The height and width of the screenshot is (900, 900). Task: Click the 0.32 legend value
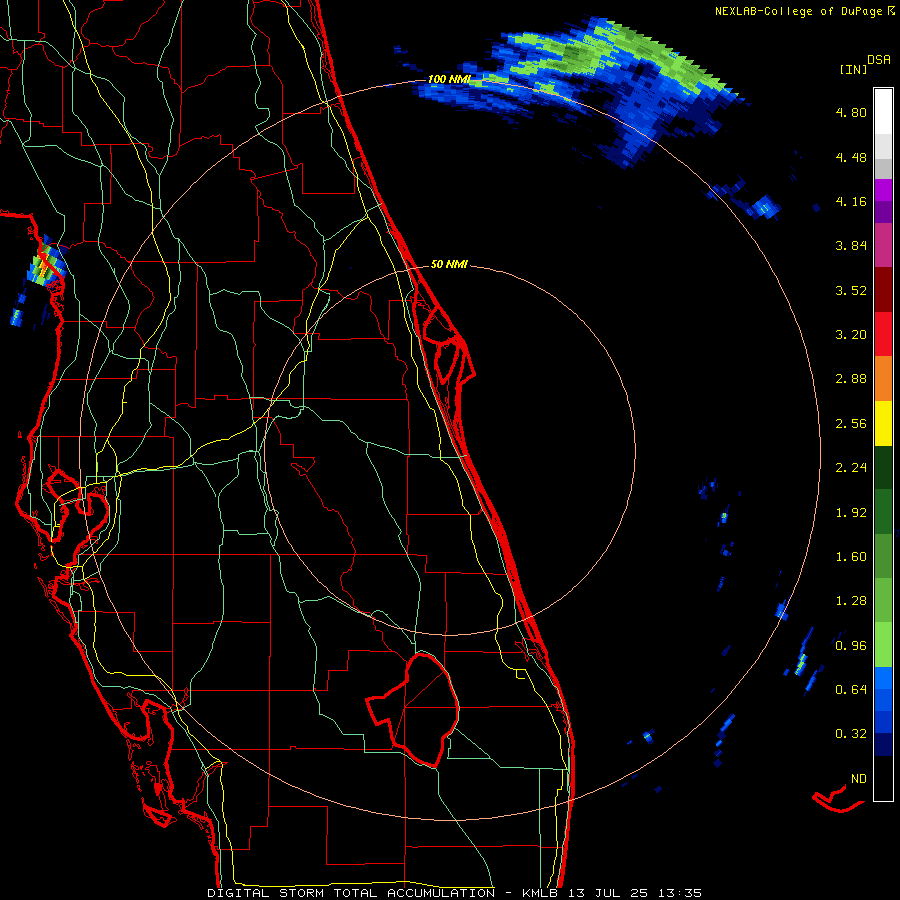851,734
